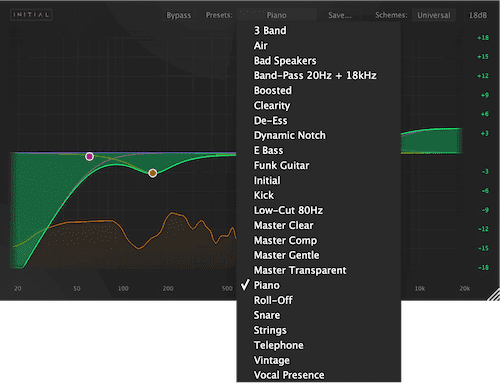Open the 18dB range selector
Viewport: 500px width, 383px height.
point(478,15)
